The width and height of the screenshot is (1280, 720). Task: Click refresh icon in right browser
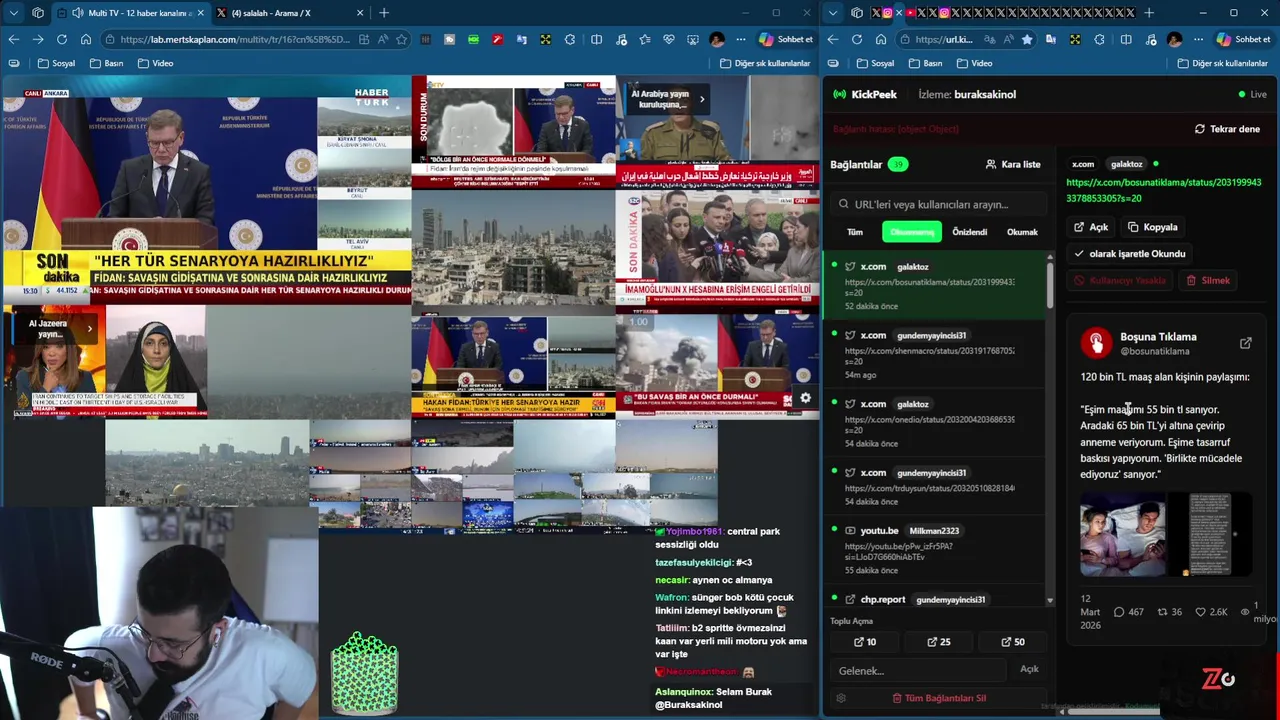pos(857,39)
